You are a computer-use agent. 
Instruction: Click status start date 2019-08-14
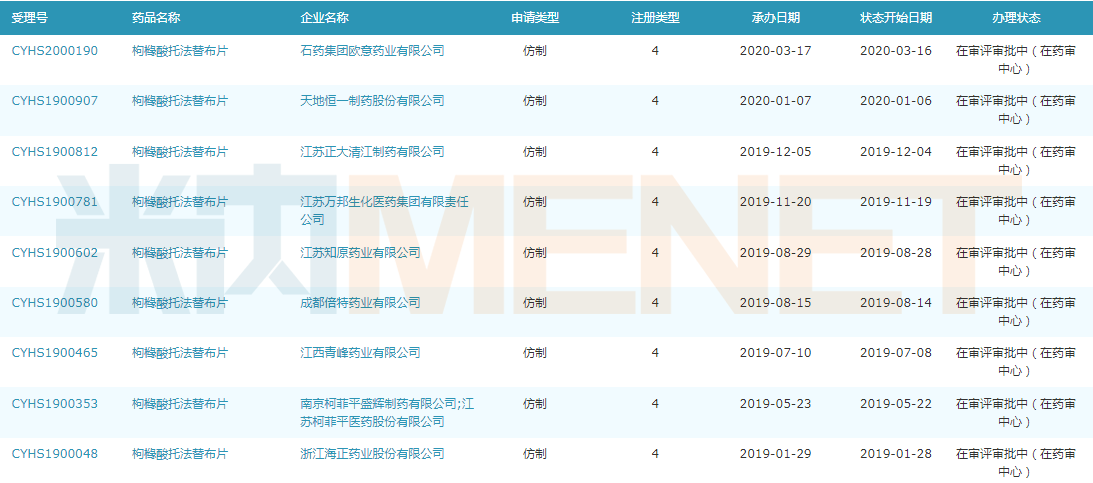[896, 303]
